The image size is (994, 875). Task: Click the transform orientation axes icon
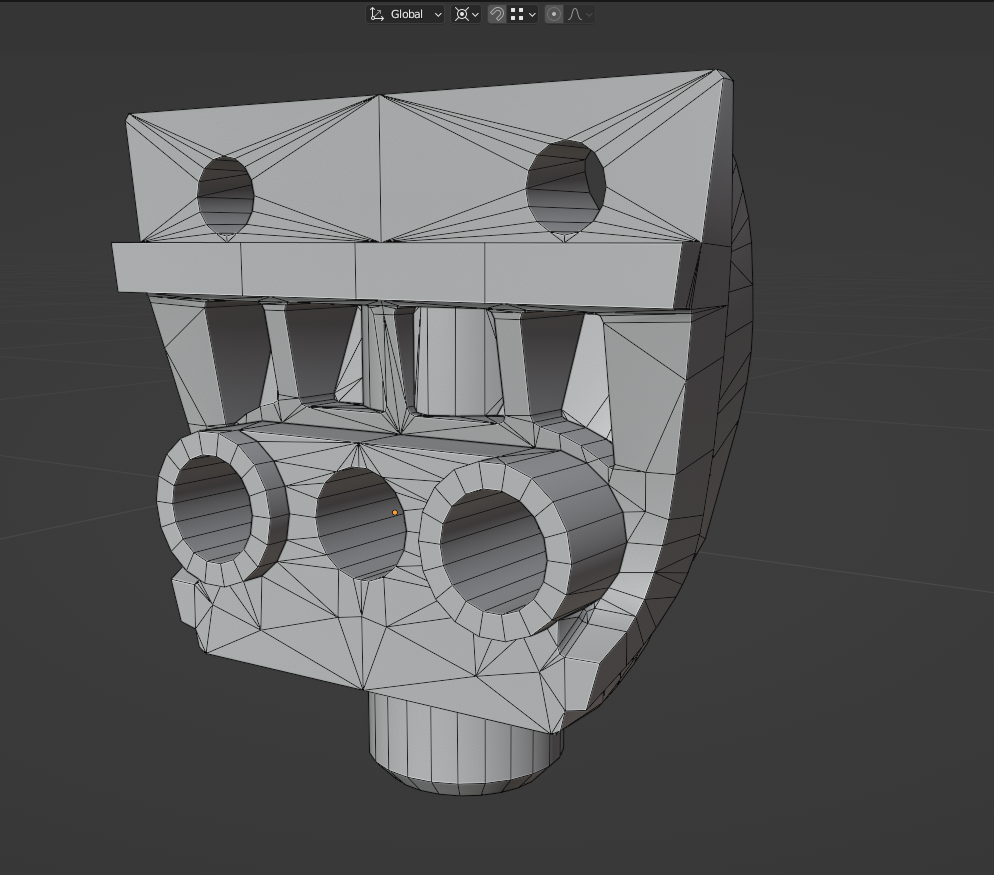point(377,14)
